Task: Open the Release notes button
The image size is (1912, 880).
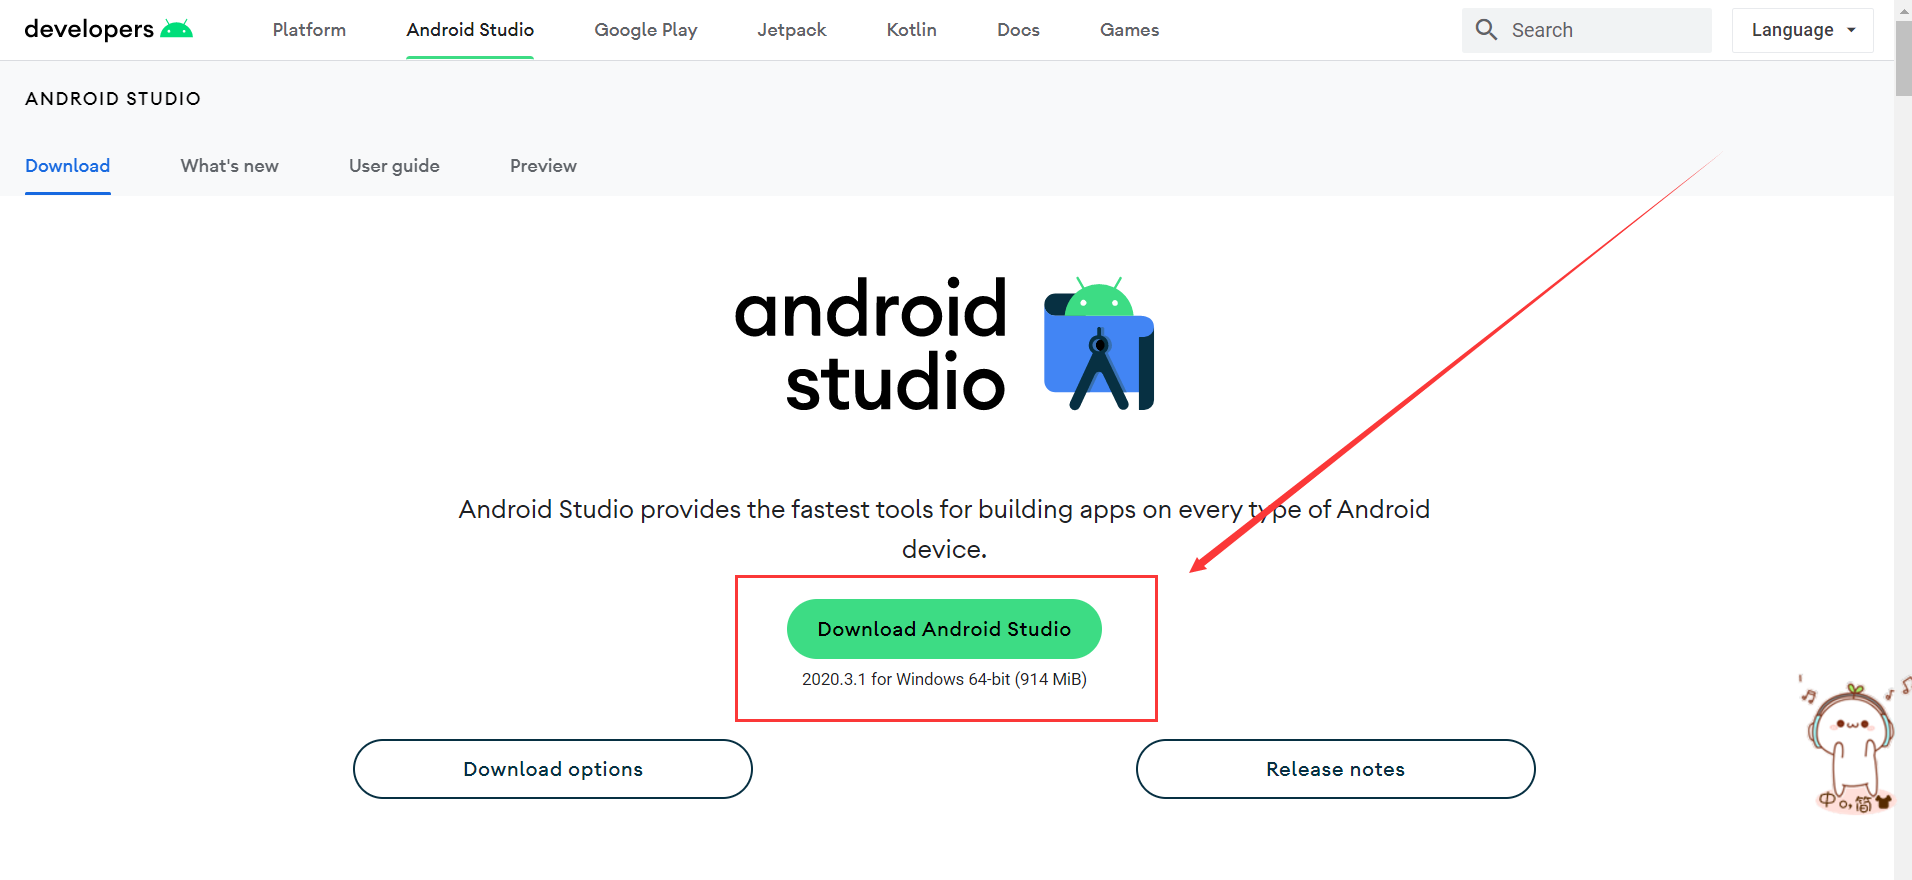Action: [x=1335, y=769]
